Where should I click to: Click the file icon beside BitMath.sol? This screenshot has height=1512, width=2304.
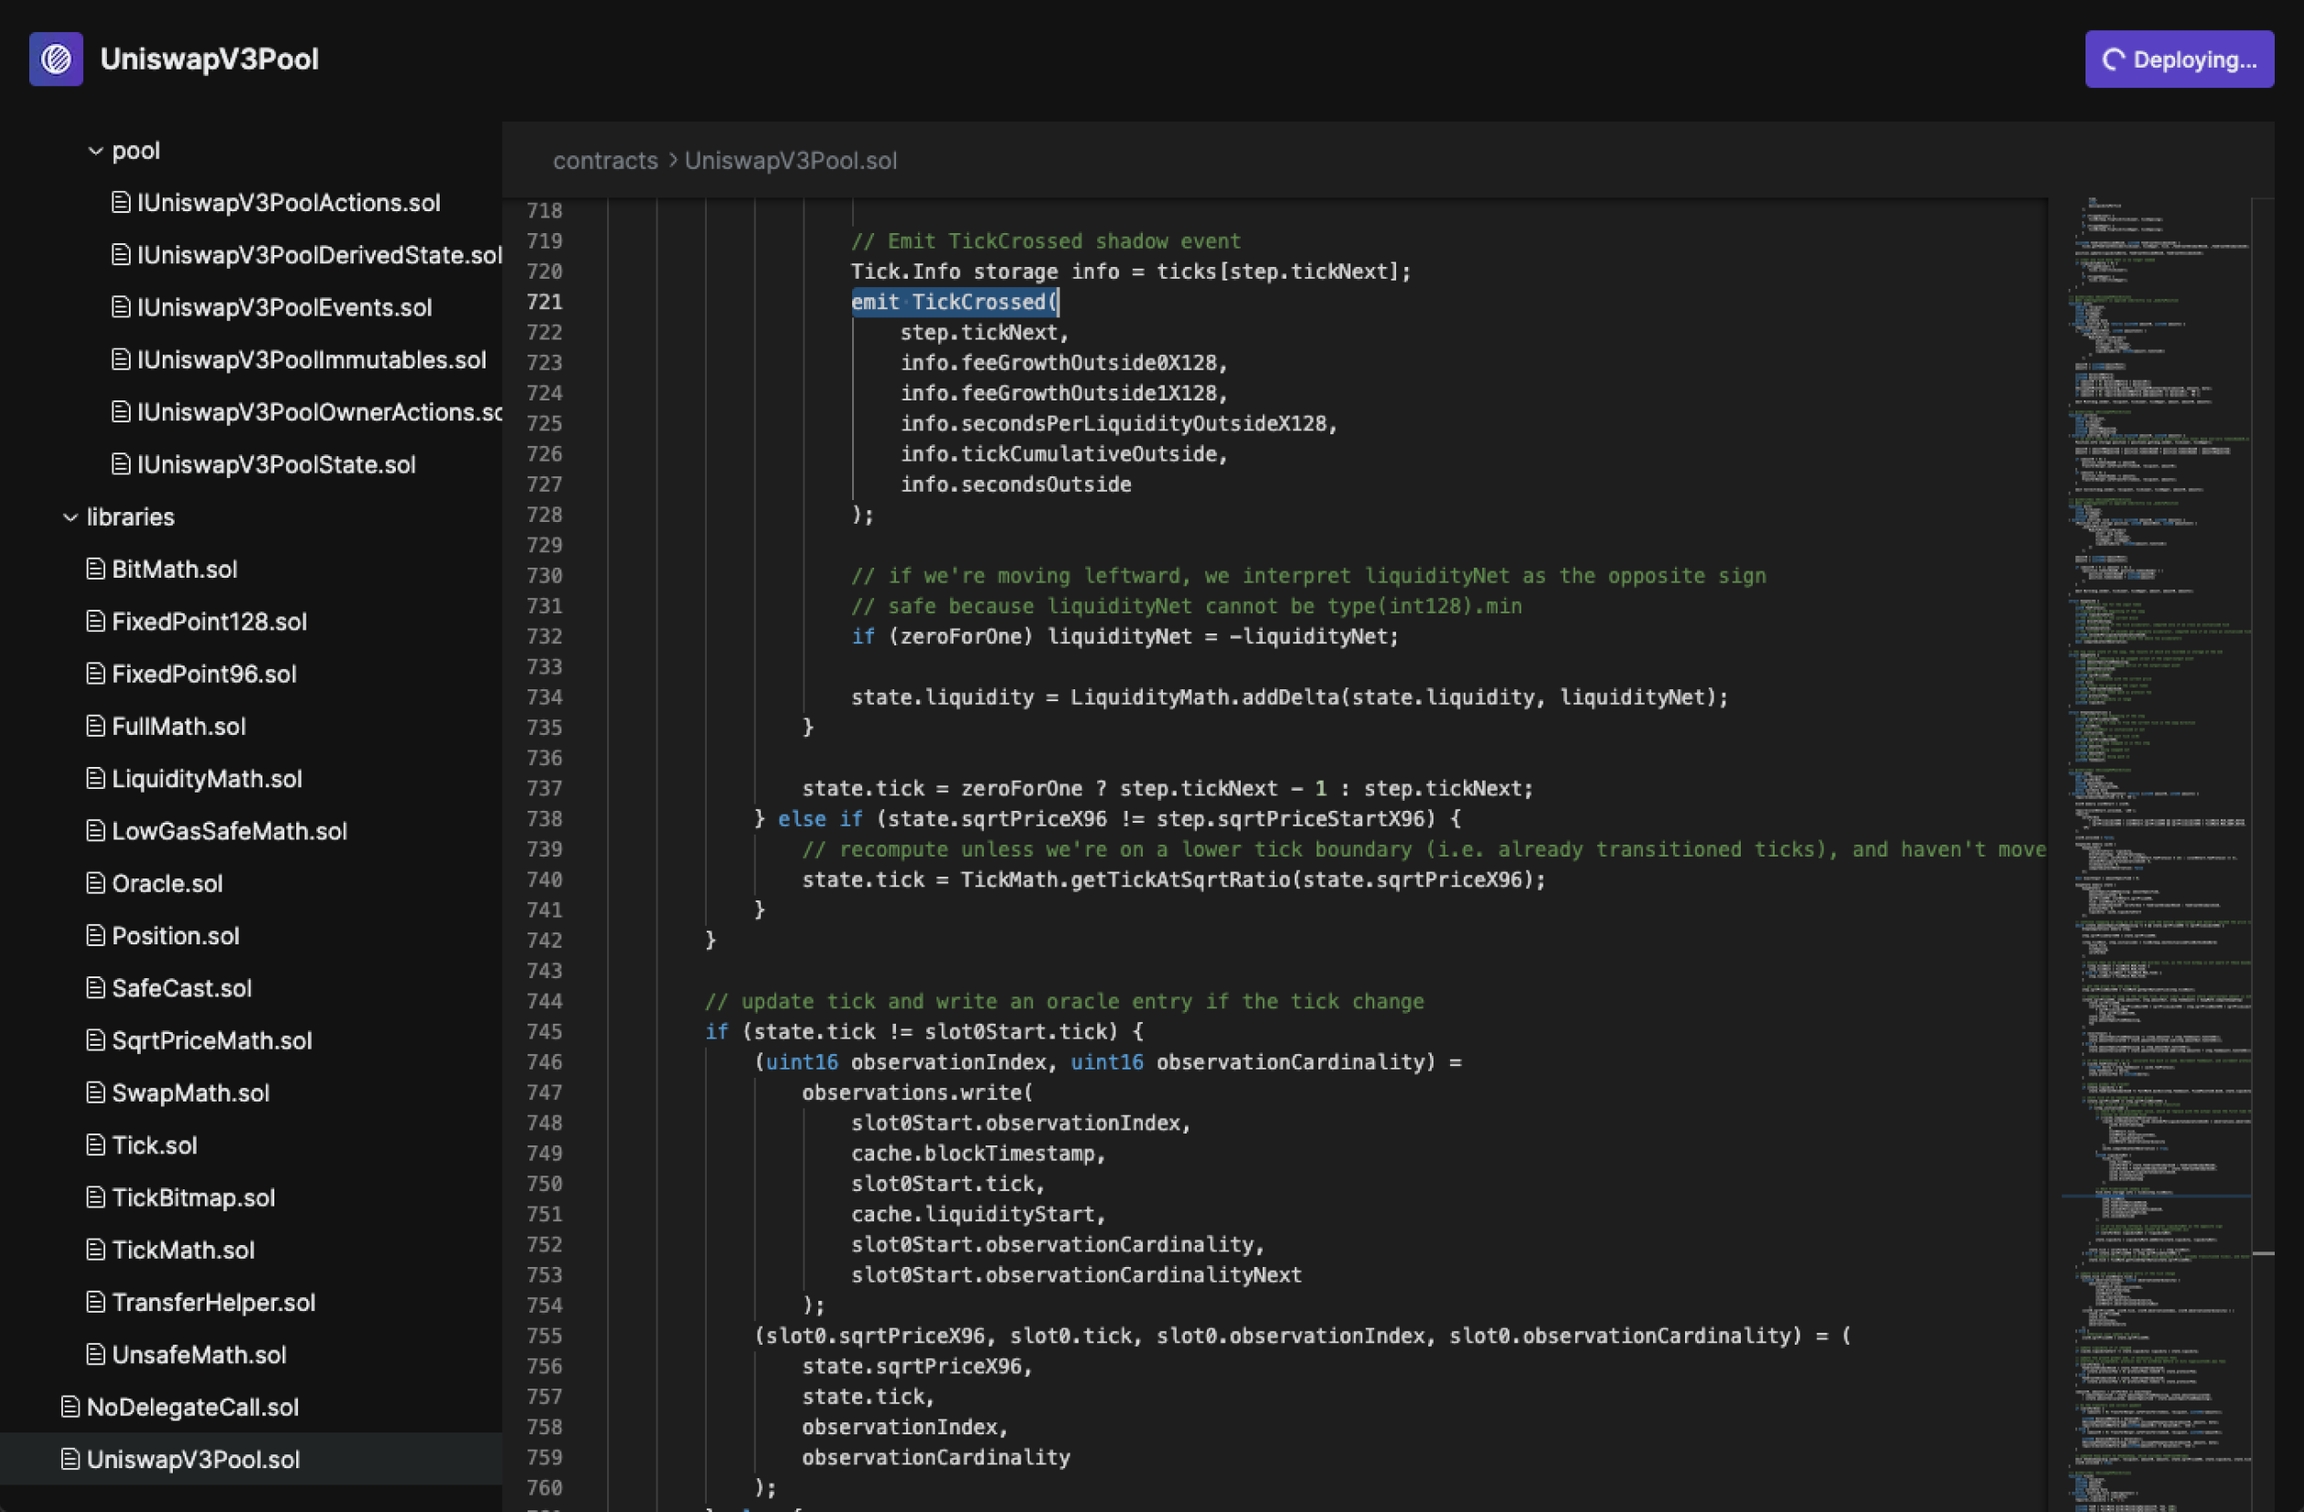[x=95, y=569]
